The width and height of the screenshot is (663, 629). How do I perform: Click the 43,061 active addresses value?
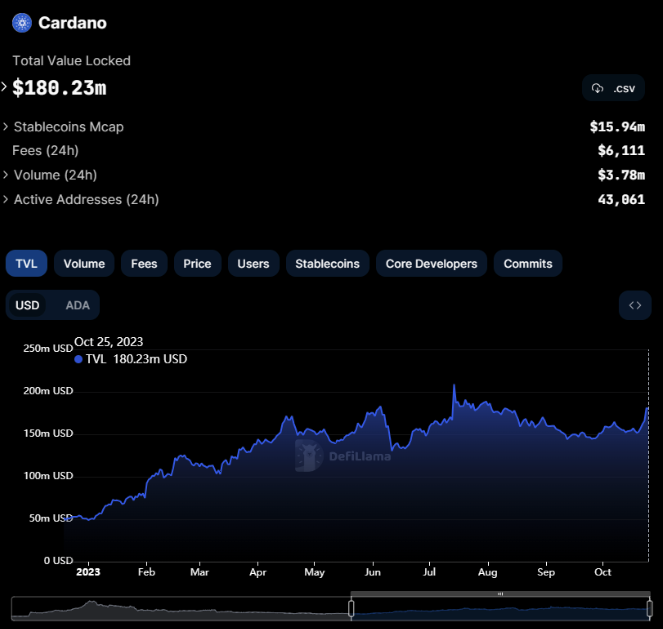(x=621, y=200)
